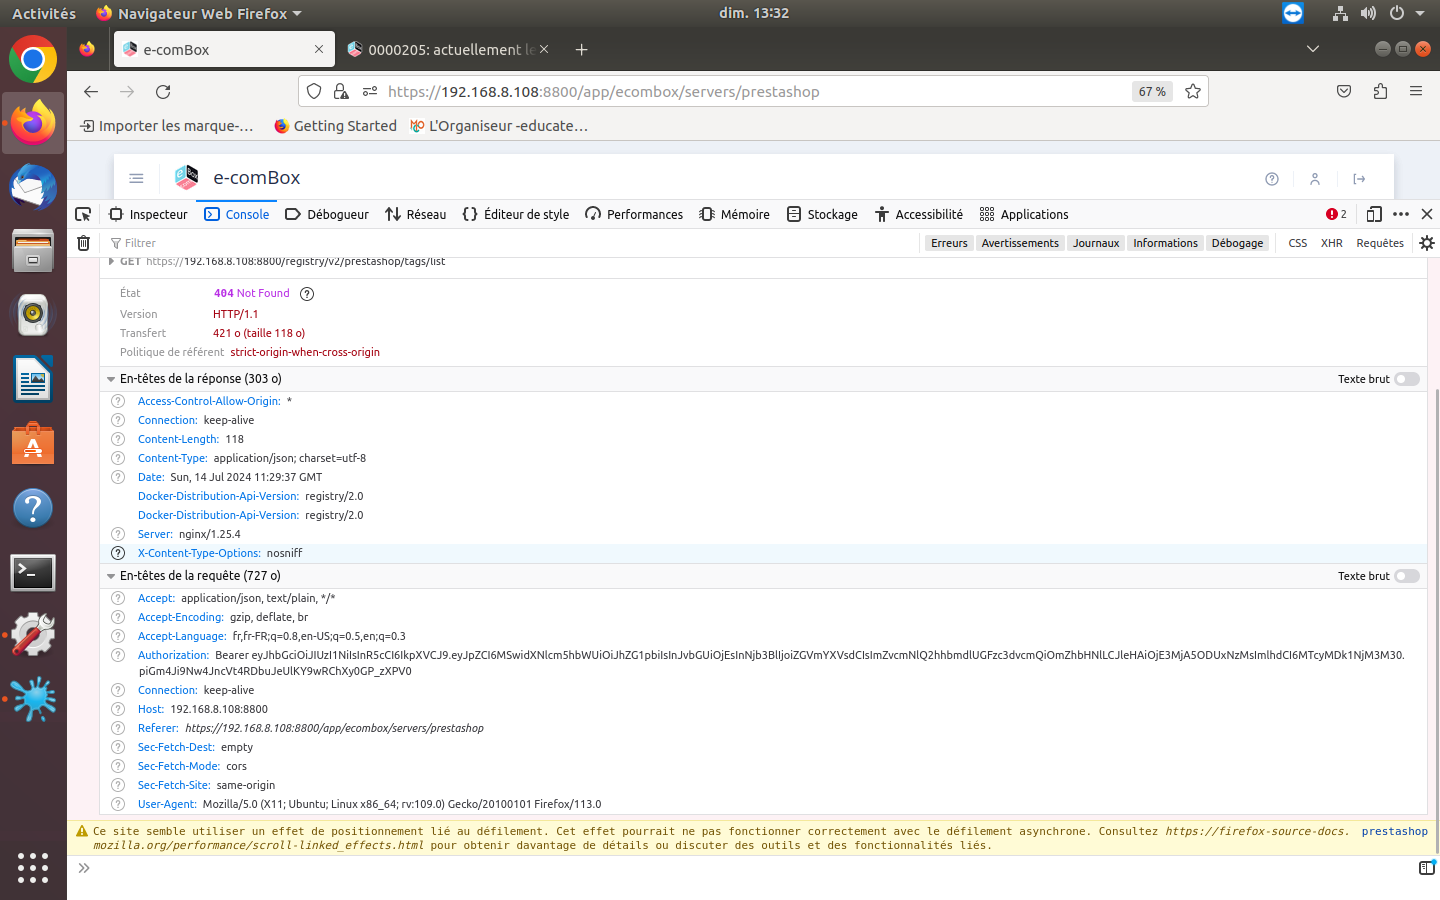Click the e-comBox logout icon
Image resolution: width=1440 pixels, height=900 pixels.
coord(1359,179)
